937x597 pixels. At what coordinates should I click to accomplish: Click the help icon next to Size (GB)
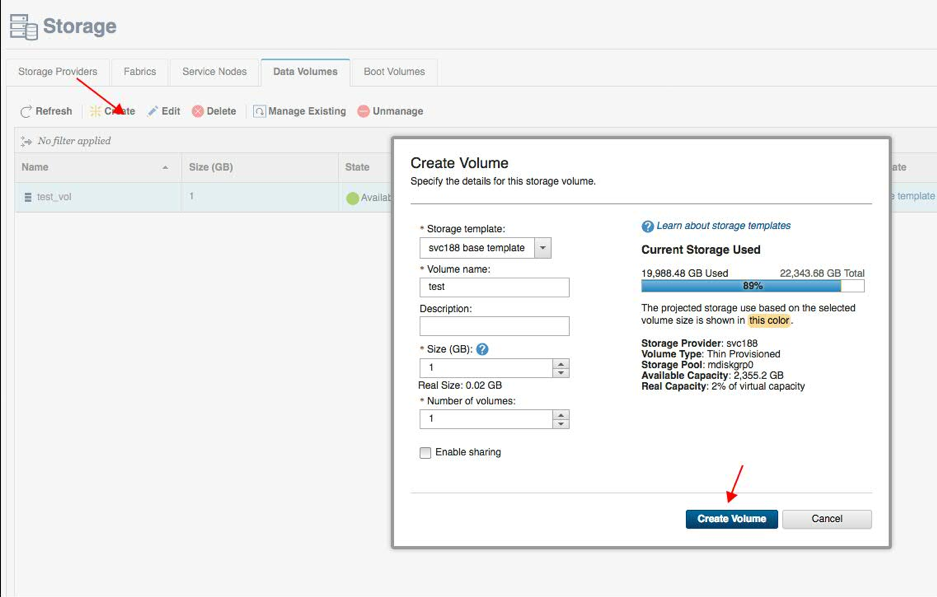(x=482, y=349)
